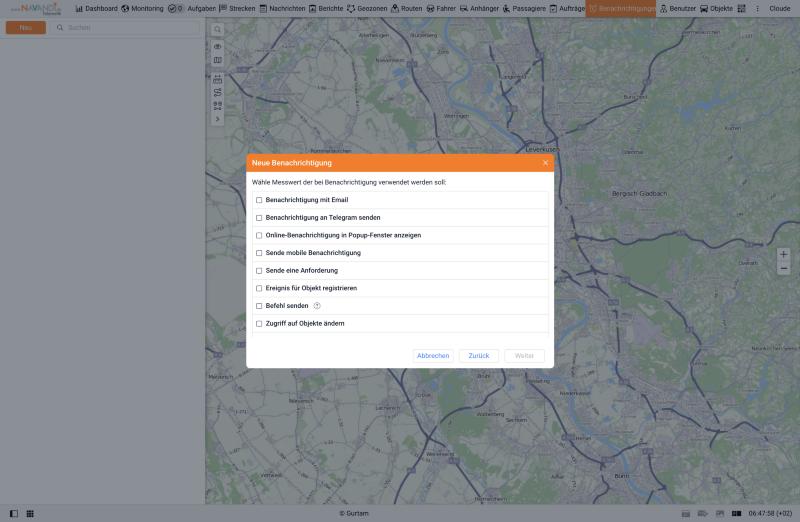The width and height of the screenshot is (800, 522).
Task: Open the Geozonen section
Action: 367,9
